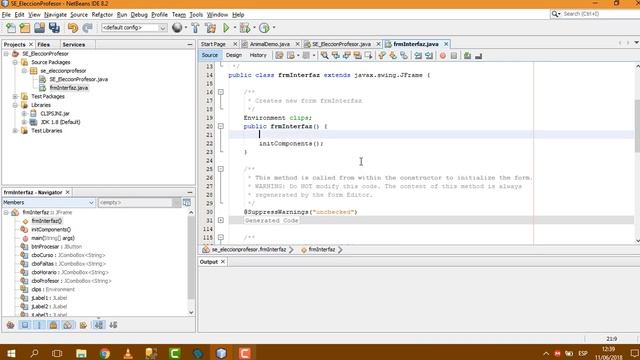Click the Profile Project toolbar icon
Viewport: 640px width, 360px height.
click(264, 28)
